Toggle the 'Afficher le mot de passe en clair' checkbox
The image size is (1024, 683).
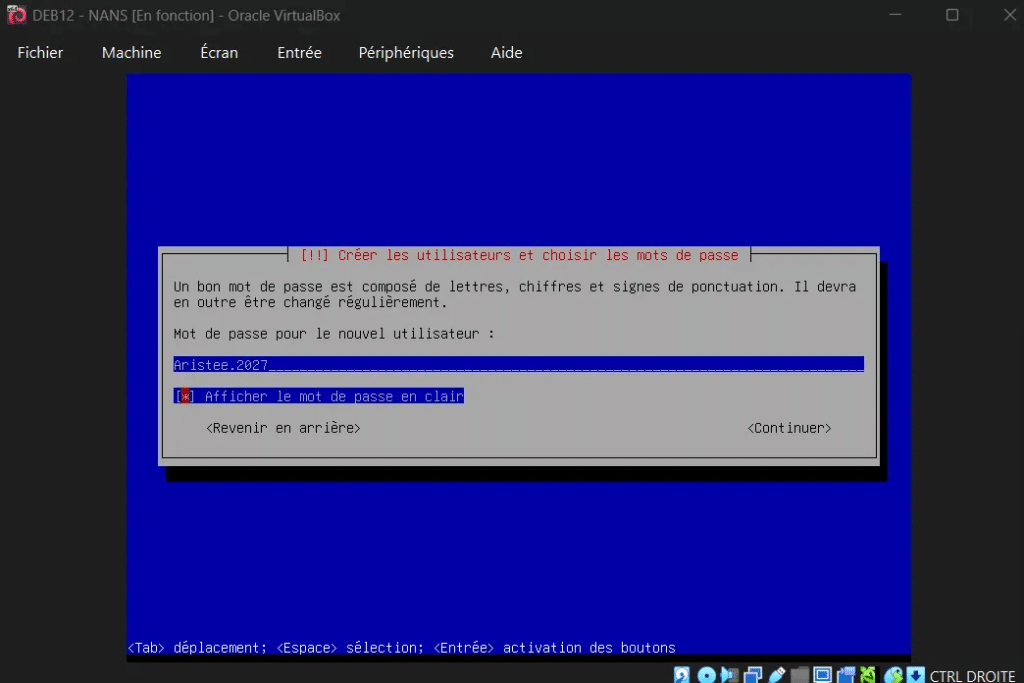[184, 397]
